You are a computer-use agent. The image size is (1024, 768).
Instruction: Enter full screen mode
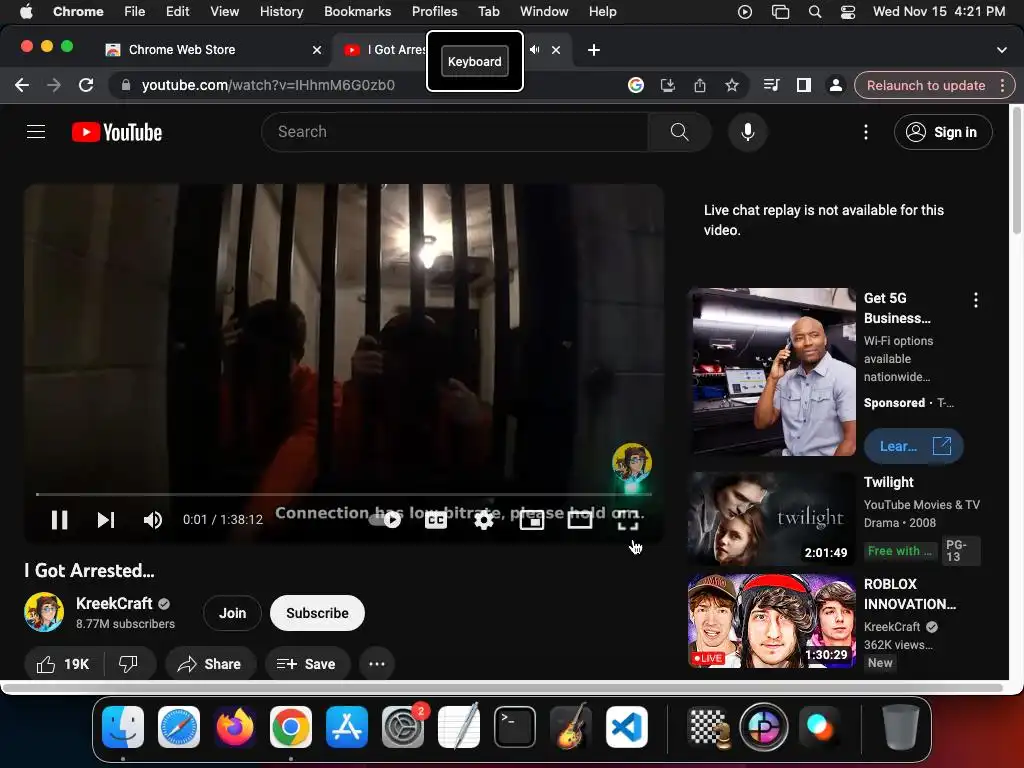click(x=628, y=520)
